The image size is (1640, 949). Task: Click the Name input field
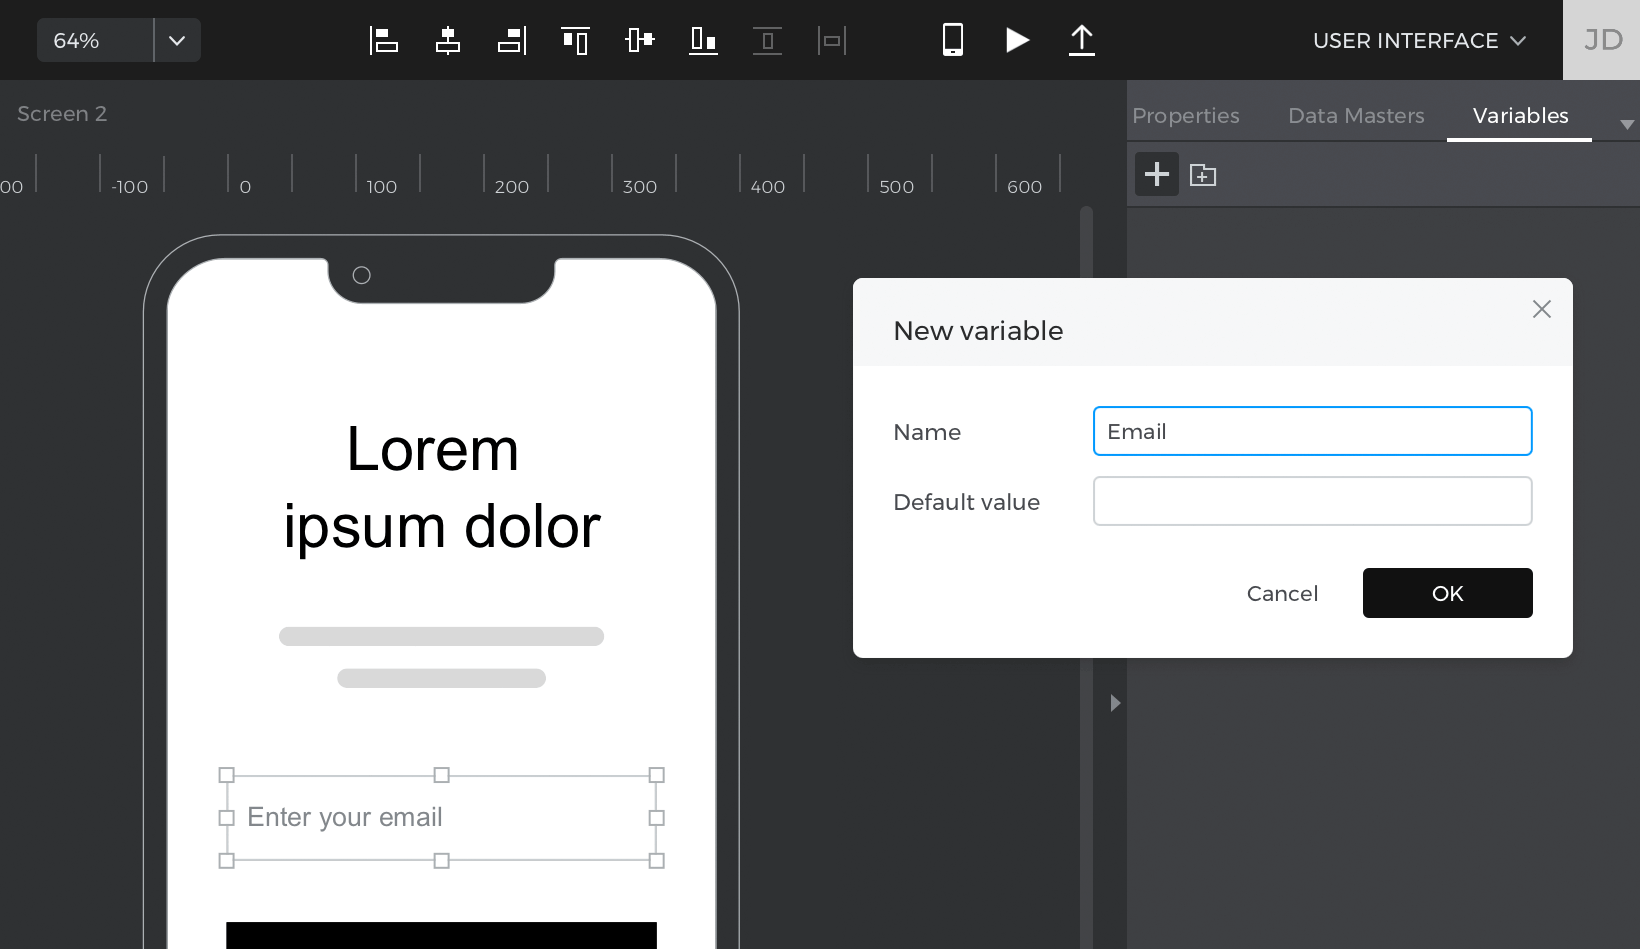pyautogui.click(x=1312, y=431)
